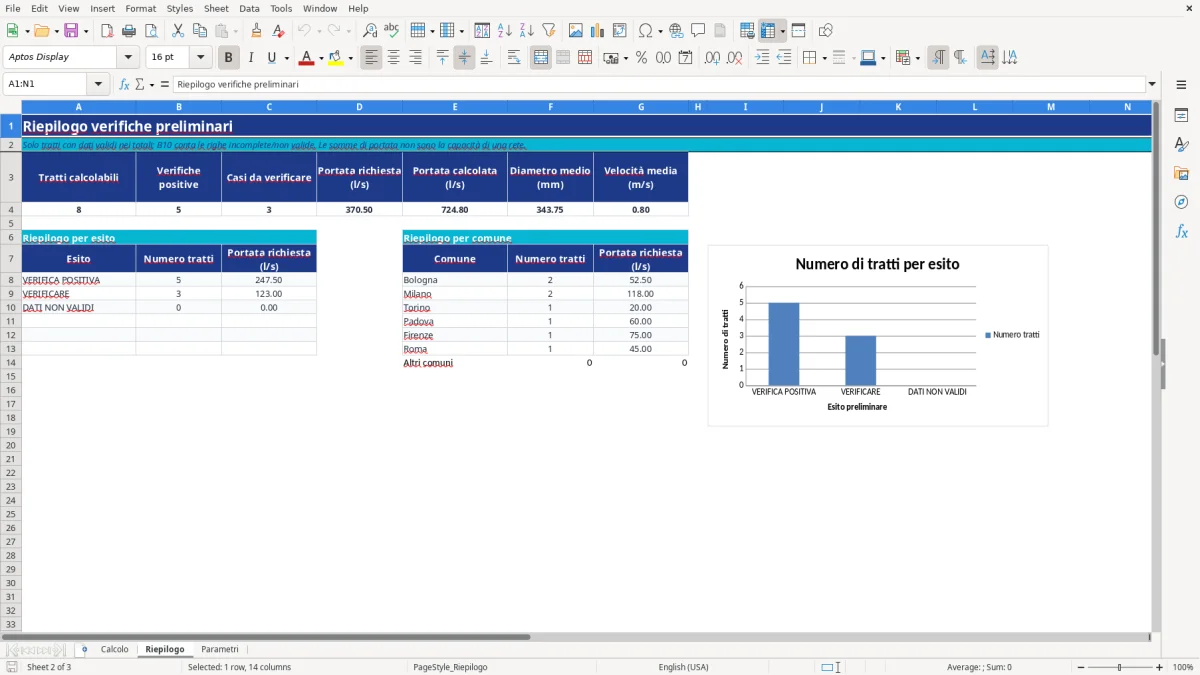Open the Conditional Formatting dropdown arrow
This screenshot has width=1200, height=675.
tap(917, 58)
